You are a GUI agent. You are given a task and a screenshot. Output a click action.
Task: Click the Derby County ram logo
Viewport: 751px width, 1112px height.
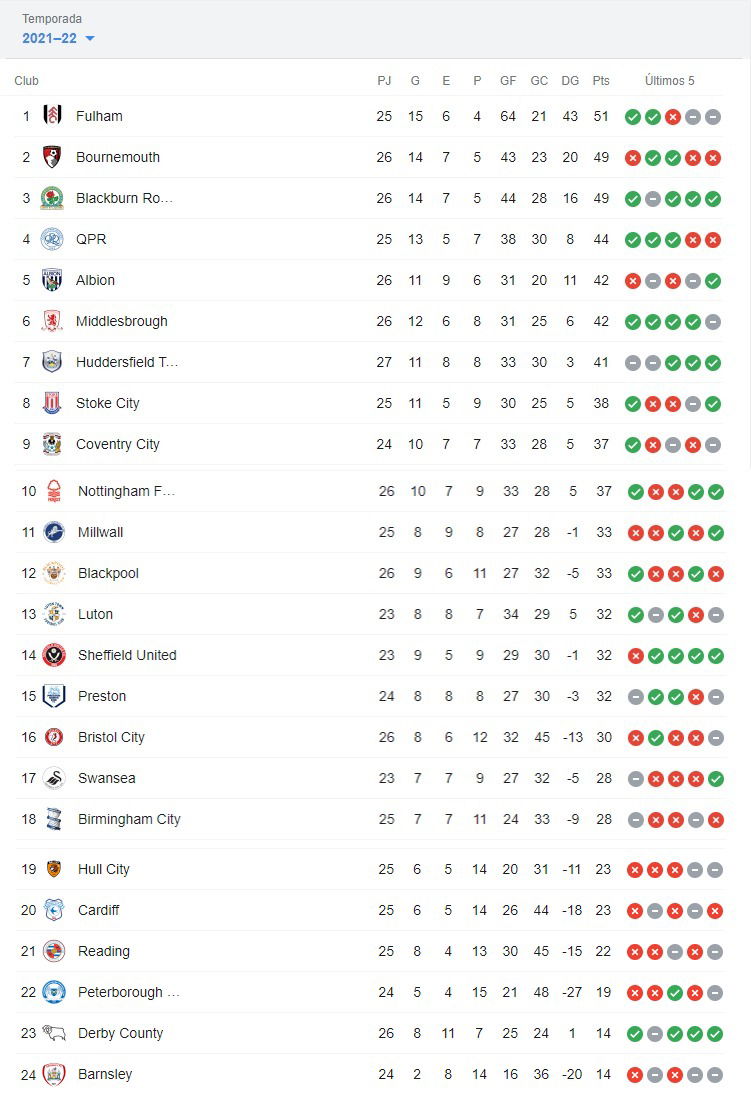54,1033
